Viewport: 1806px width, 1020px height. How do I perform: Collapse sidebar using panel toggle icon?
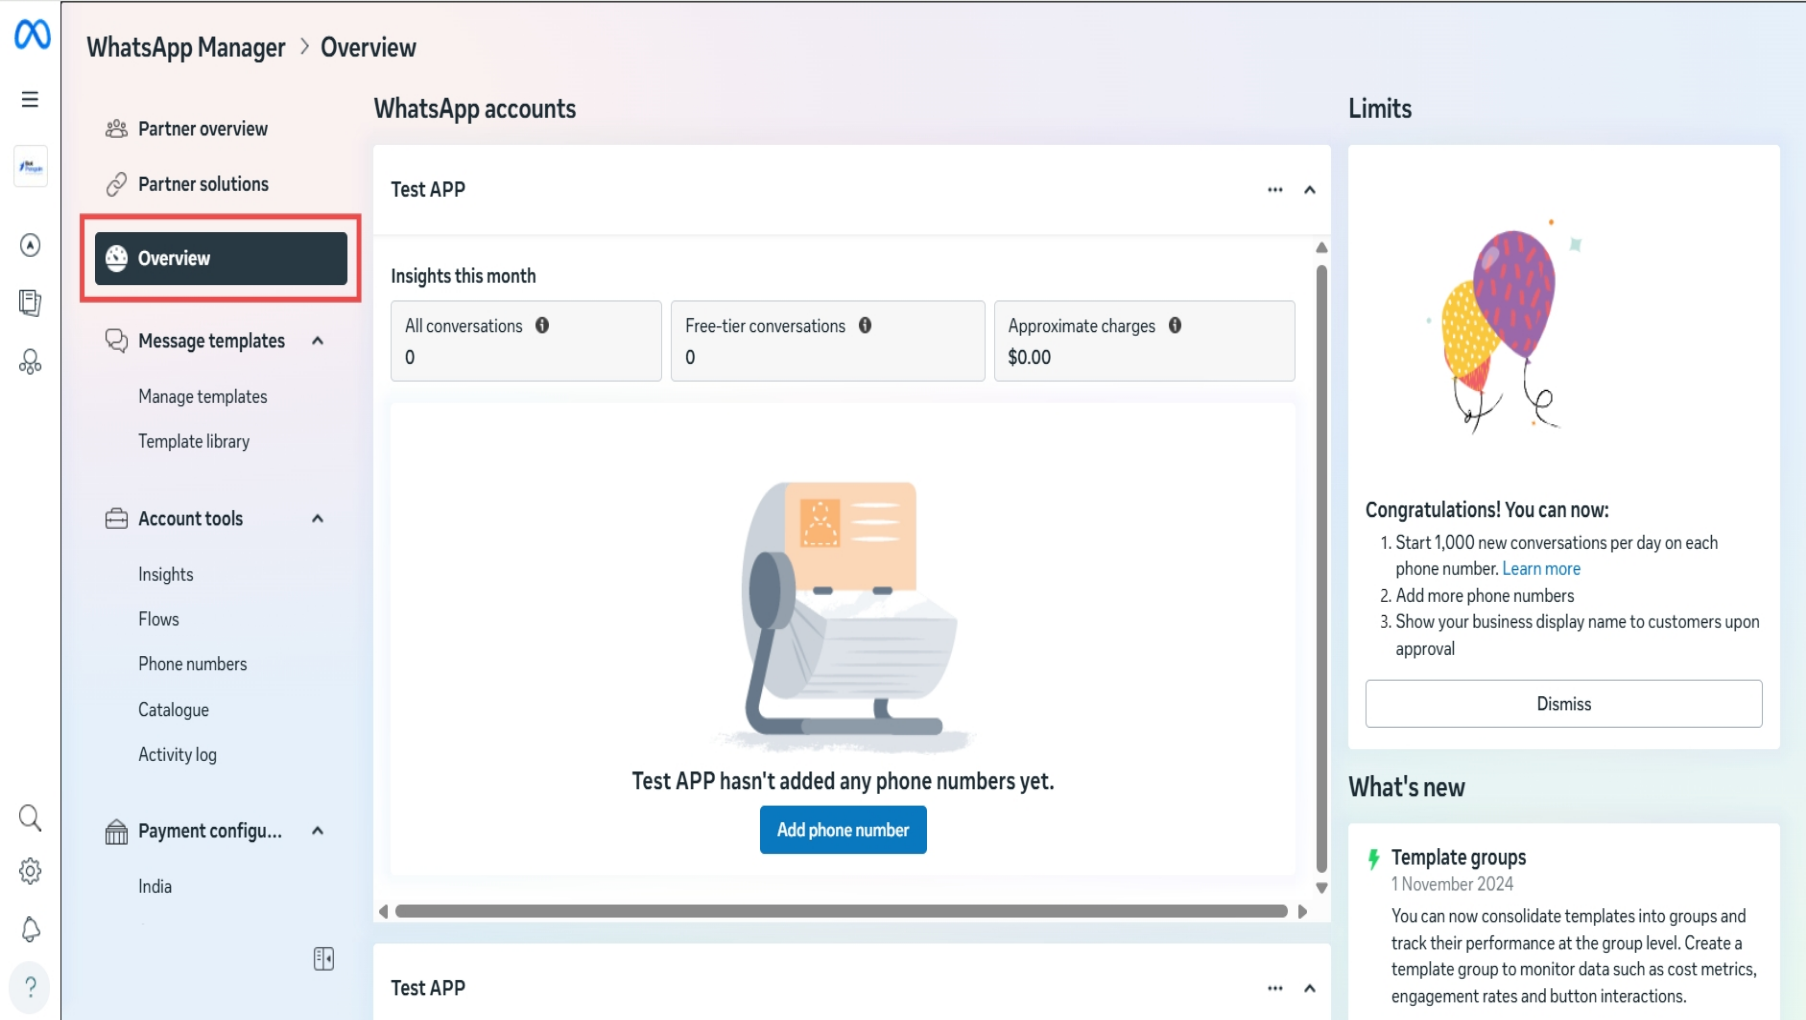click(x=323, y=959)
